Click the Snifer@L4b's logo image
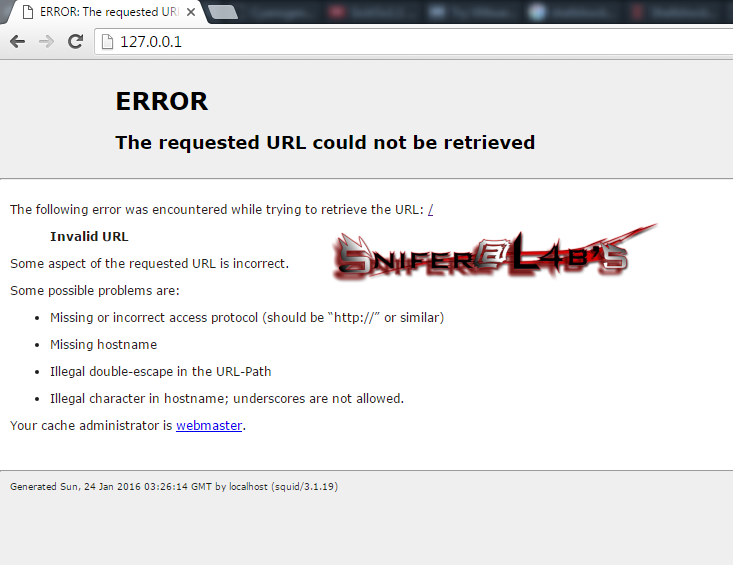This screenshot has width=733, height=565. coord(495,252)
